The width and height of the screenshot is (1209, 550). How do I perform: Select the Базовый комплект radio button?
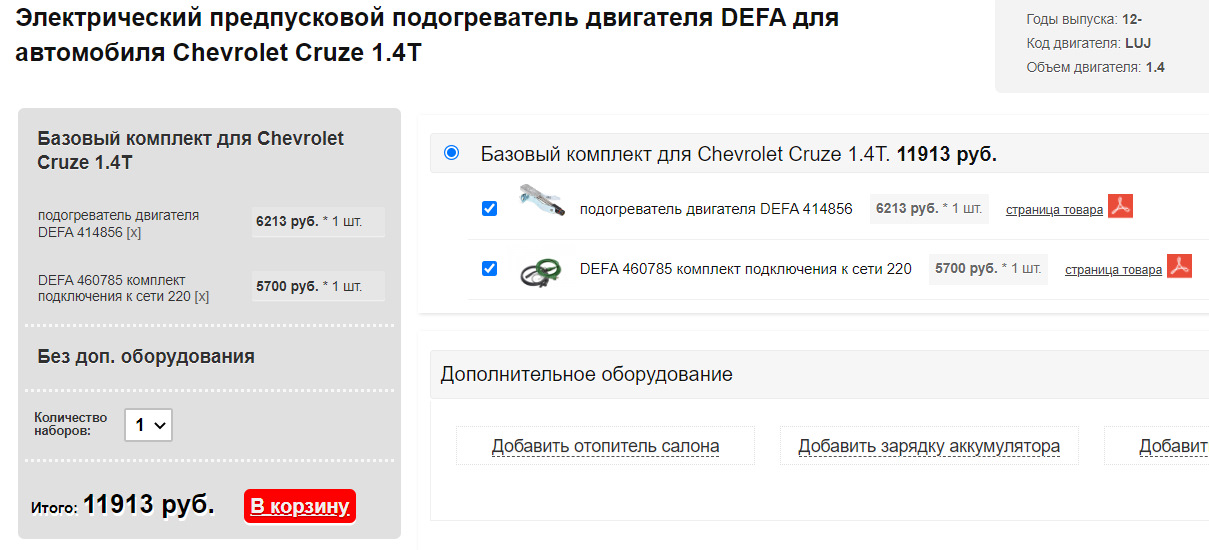[x=451, y=153]
